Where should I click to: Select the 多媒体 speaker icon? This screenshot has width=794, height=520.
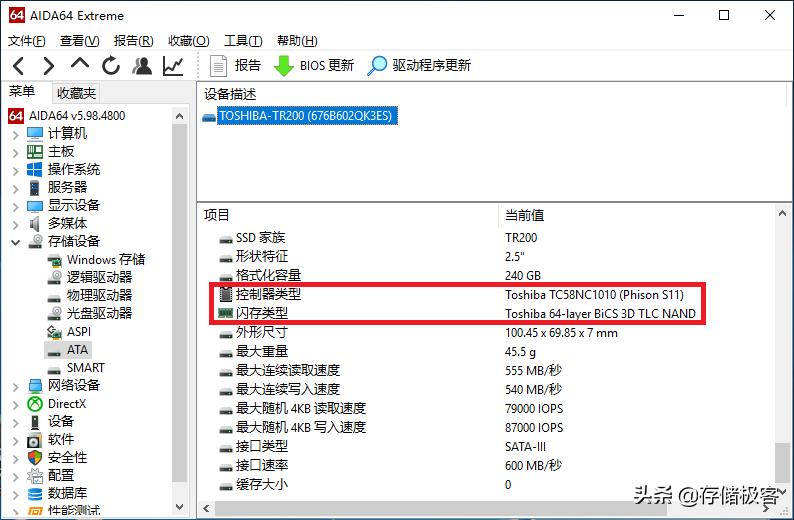[x=34, y=223]
